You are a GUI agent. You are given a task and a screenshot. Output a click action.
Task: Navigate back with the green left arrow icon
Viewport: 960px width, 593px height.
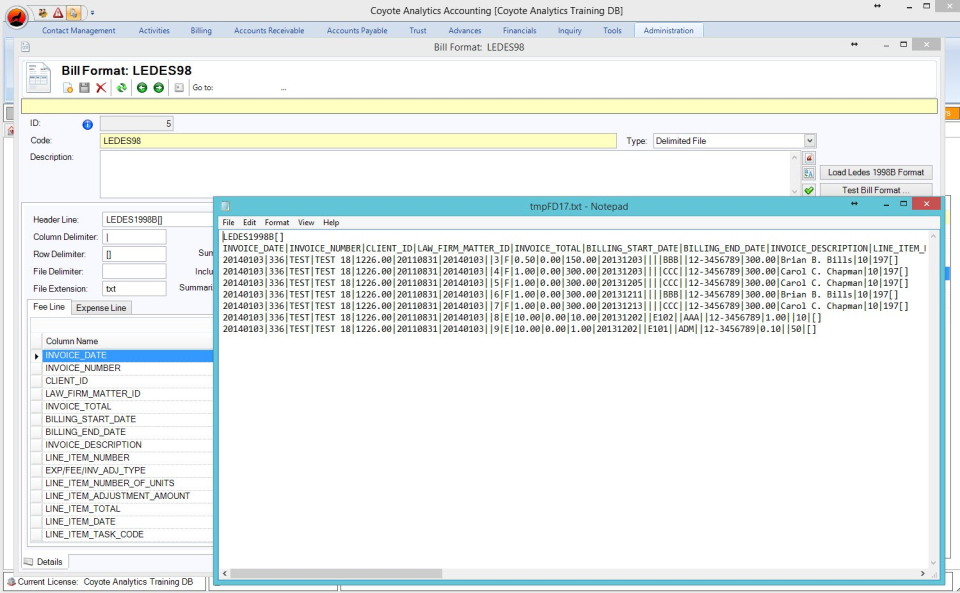pos(140,87)
